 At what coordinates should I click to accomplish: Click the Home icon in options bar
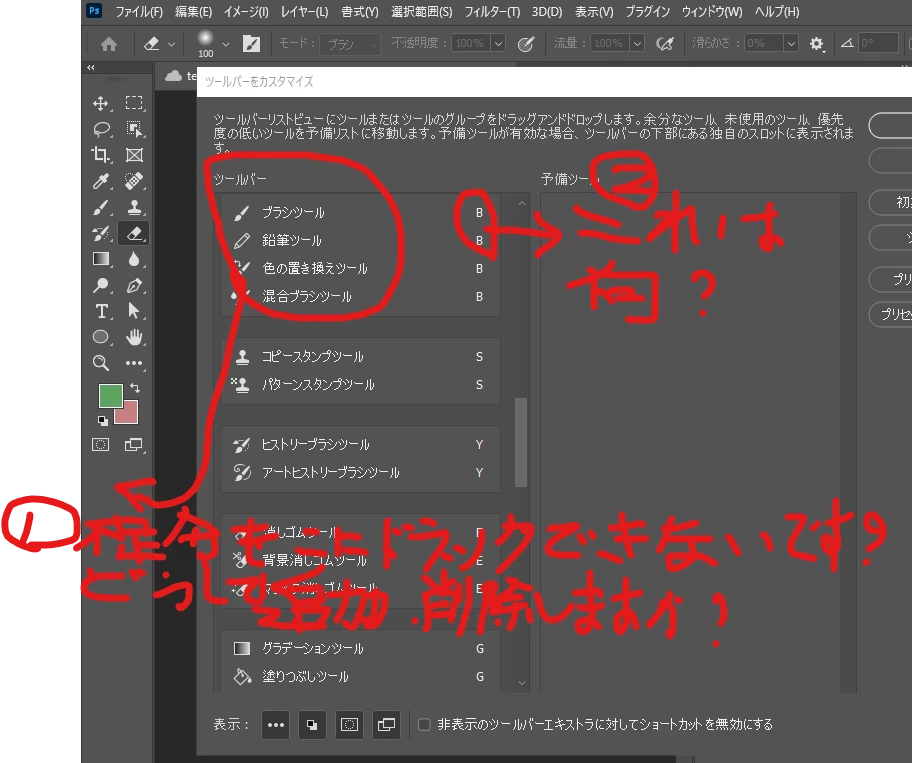click(x=109, y=44)
